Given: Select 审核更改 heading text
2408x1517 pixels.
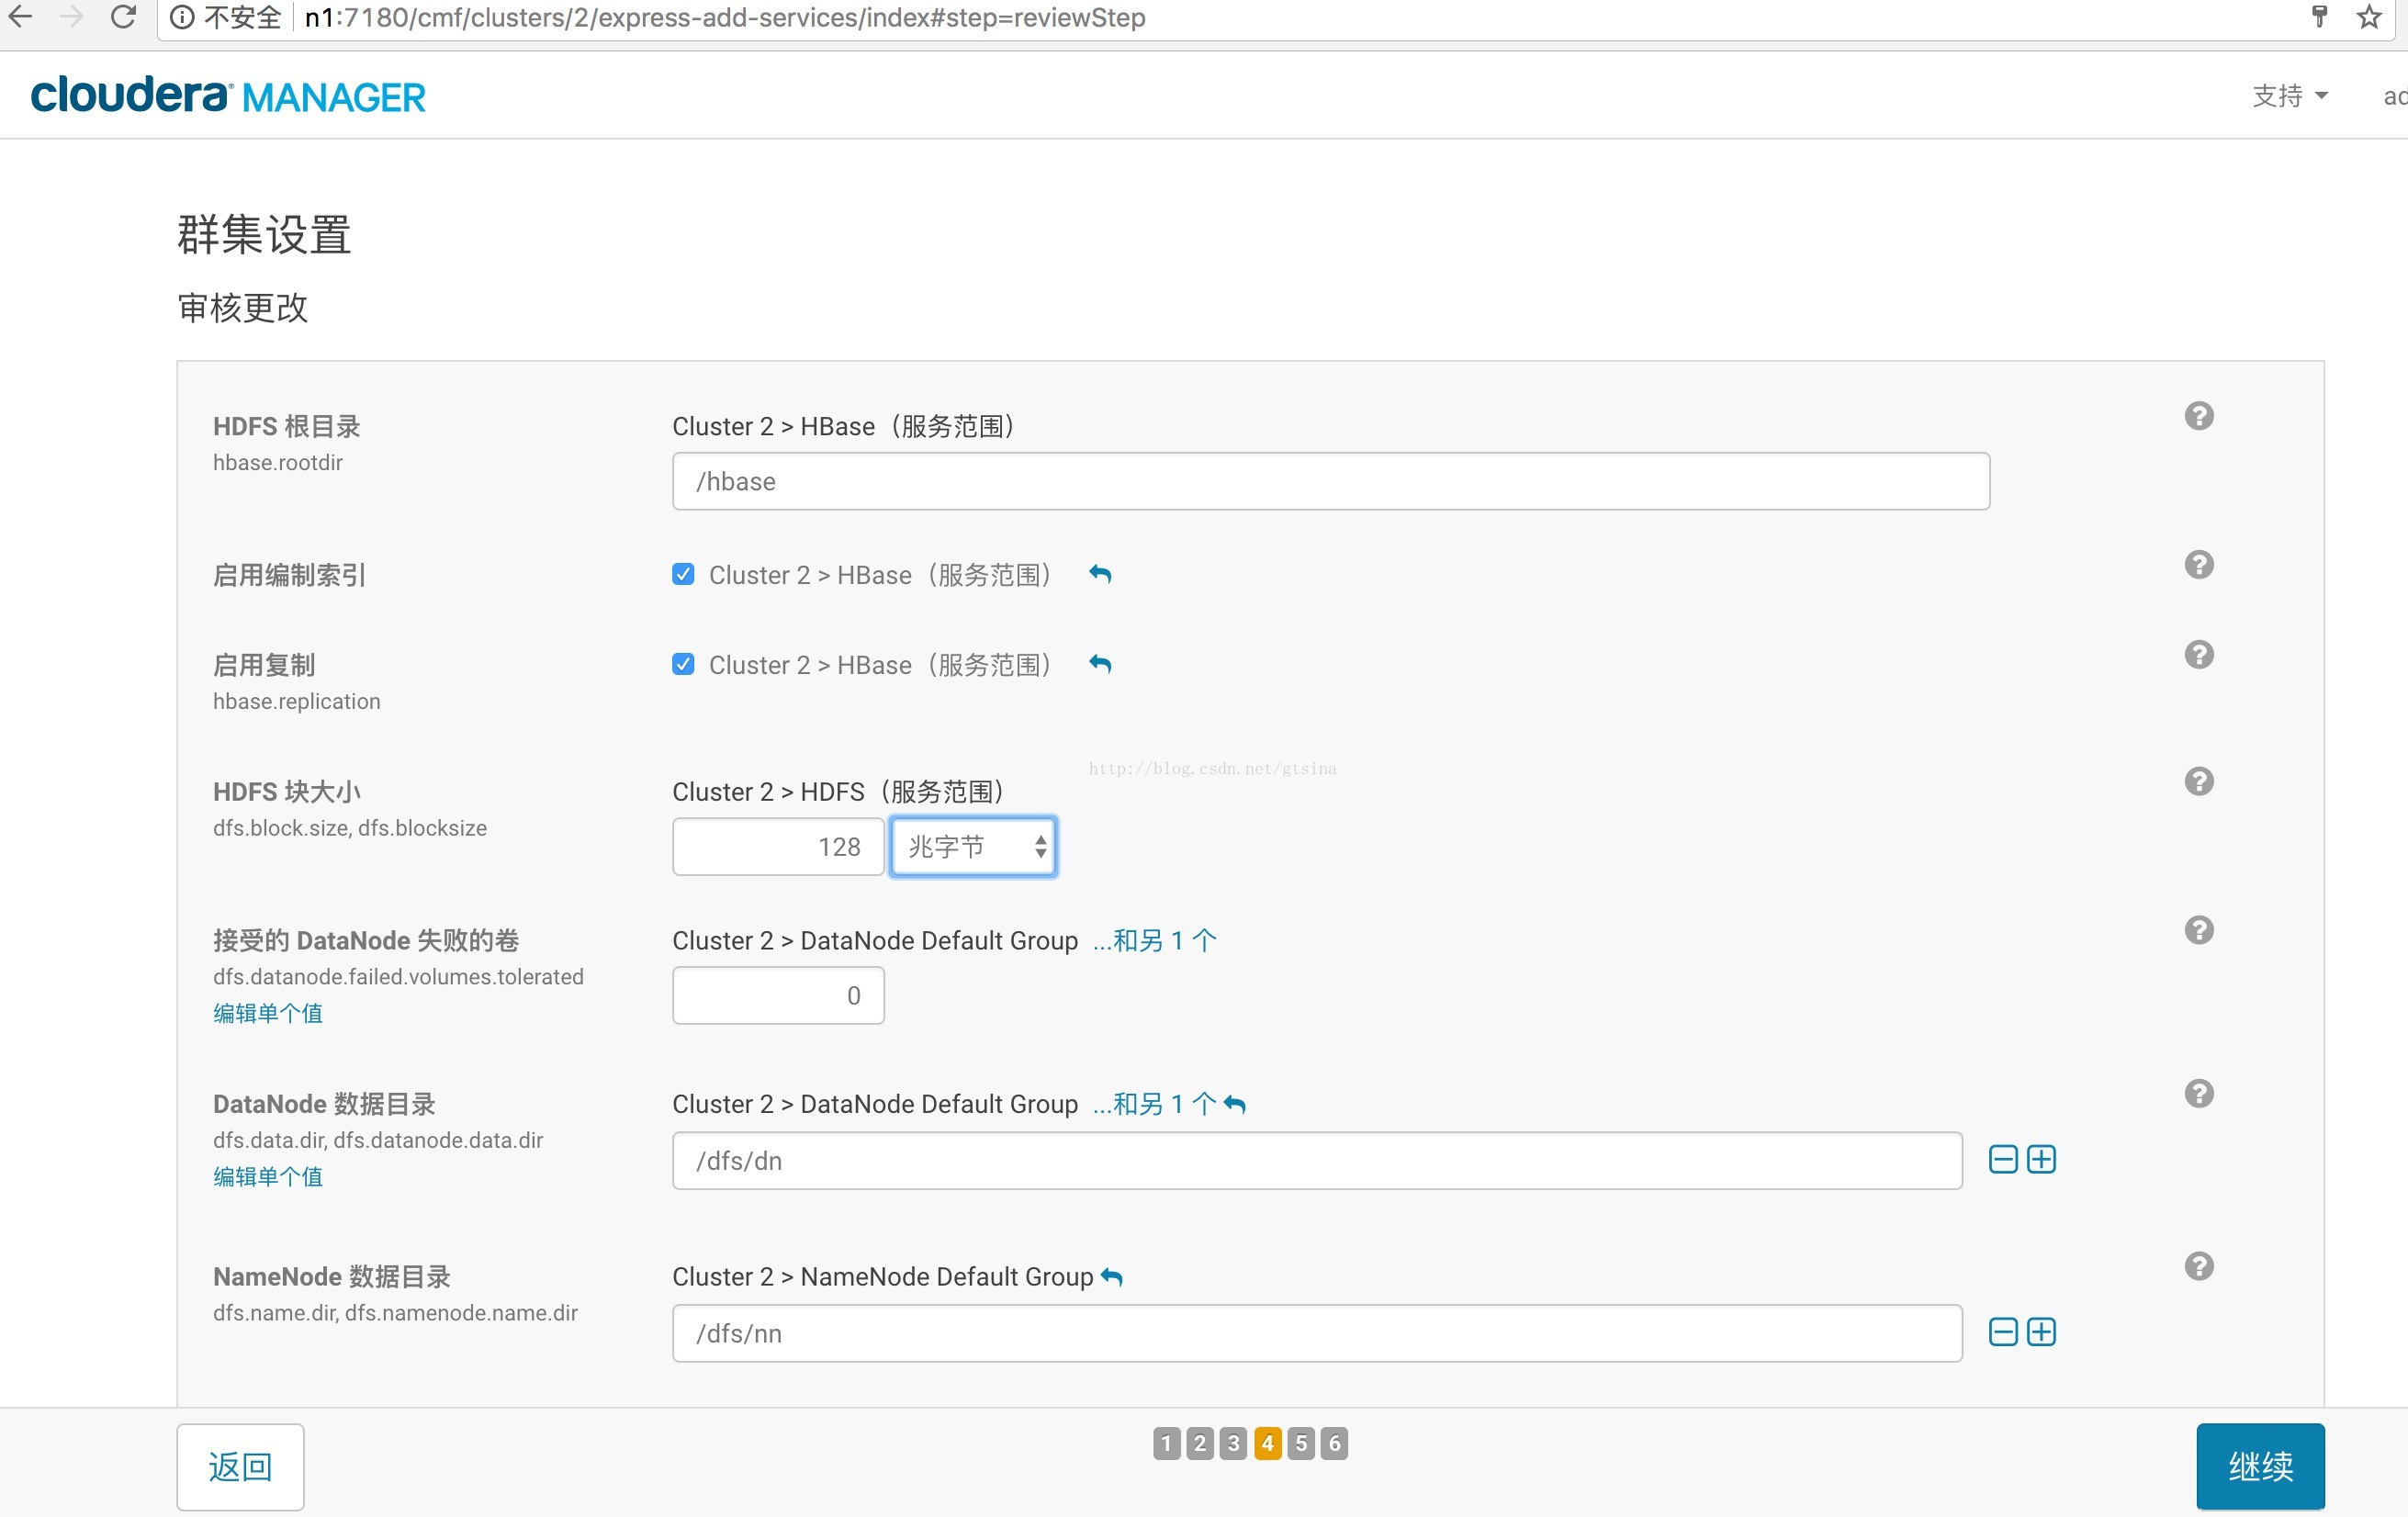Looking at the screenshot, I should click(243, 308).
